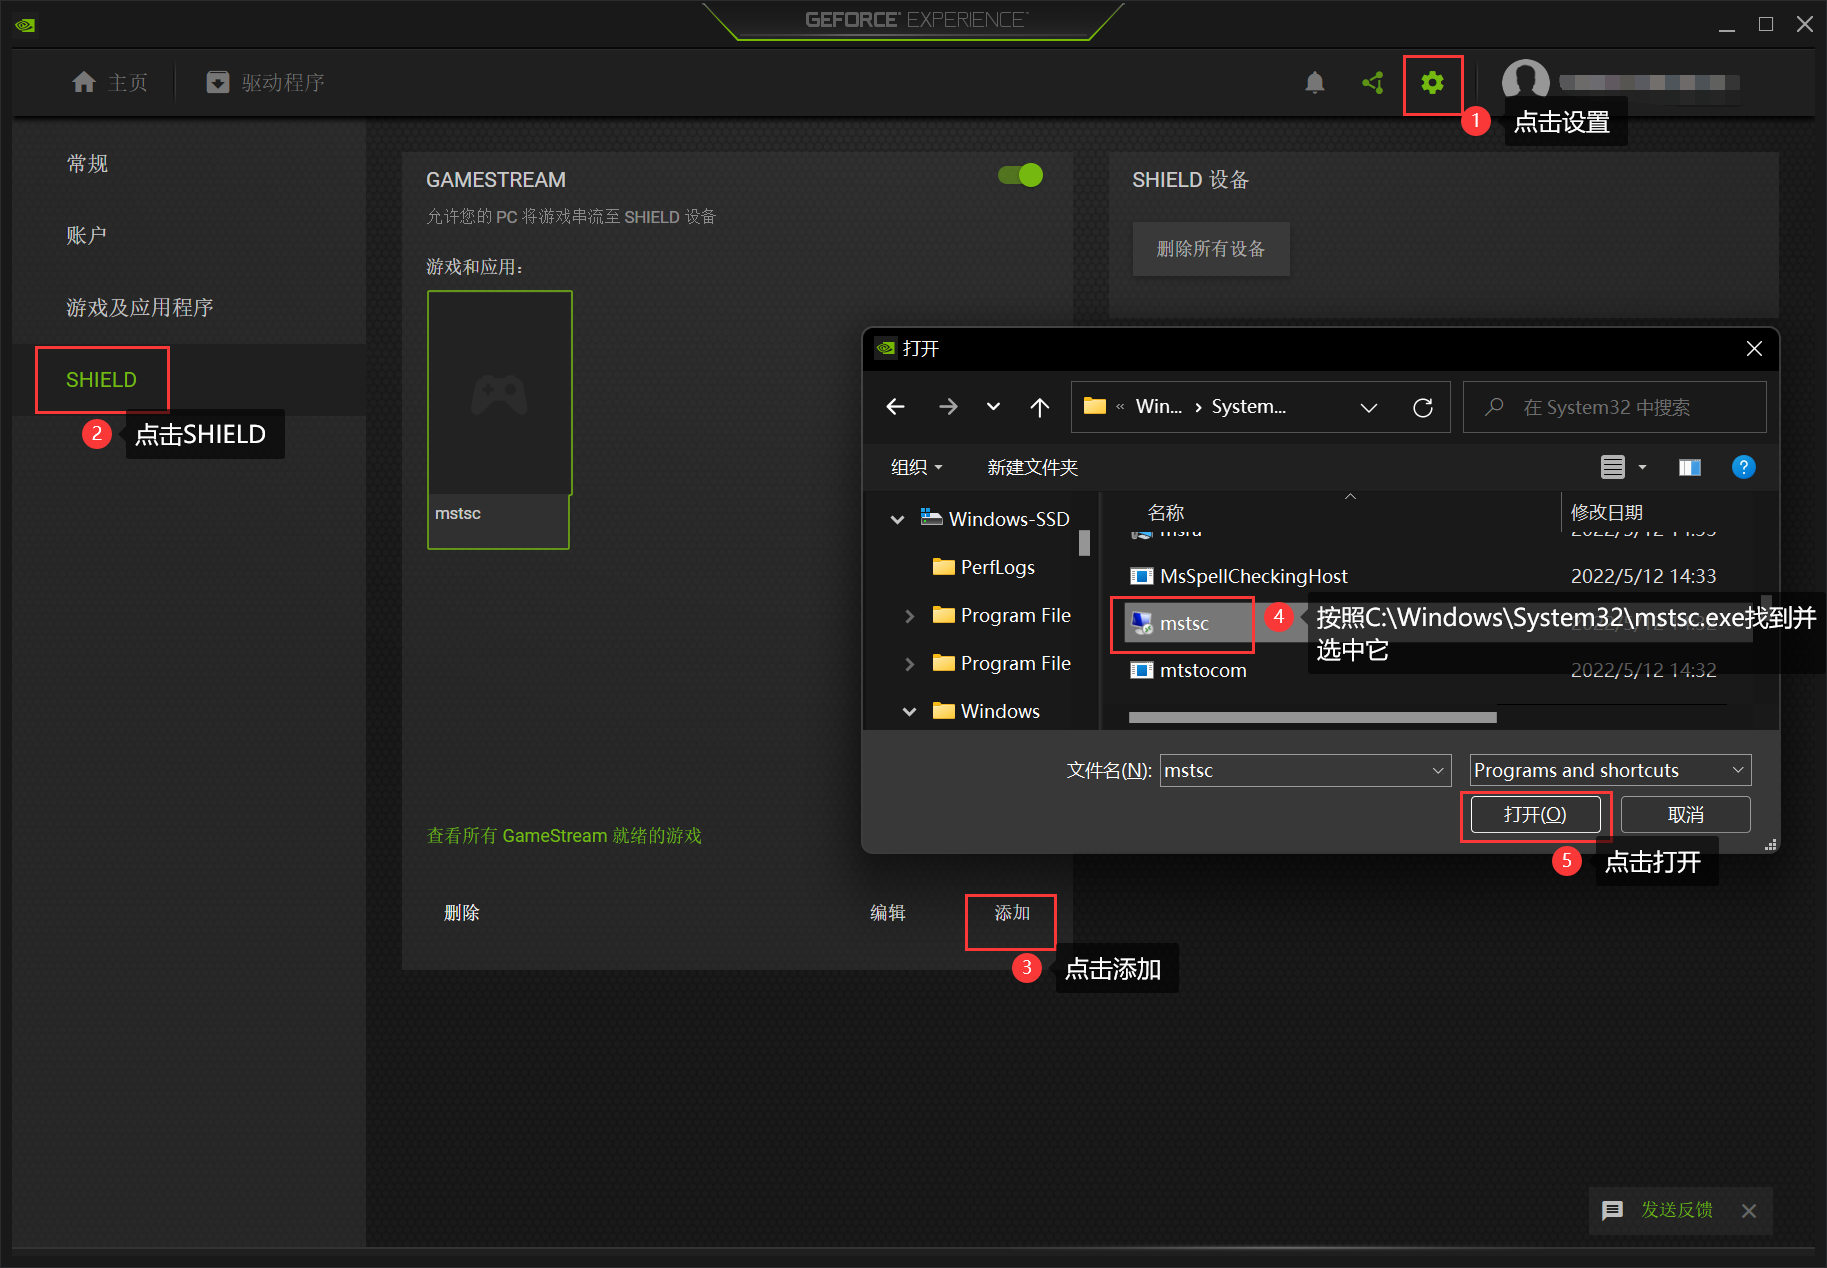Click 打开(O) button
The image size is (1827, 1268).
click(x=1535, y=814)
